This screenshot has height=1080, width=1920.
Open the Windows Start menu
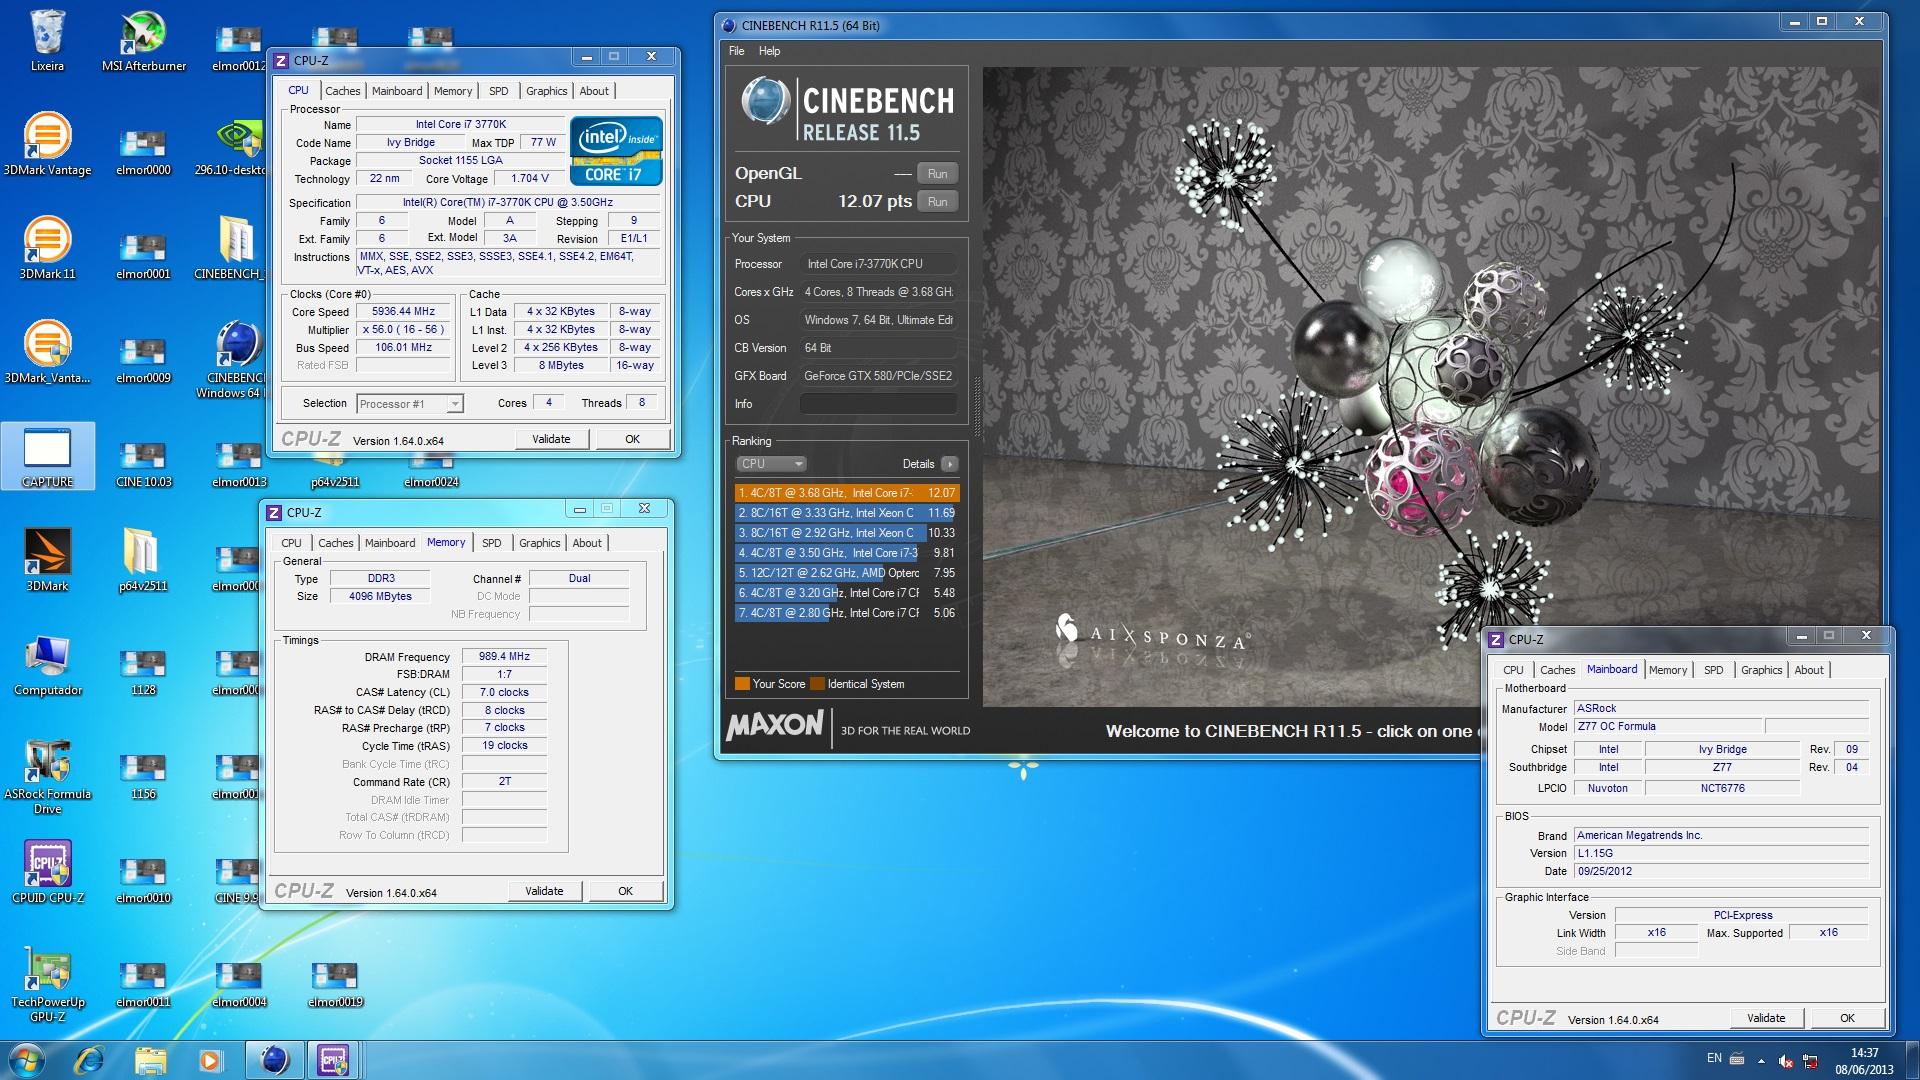(x=26, y=1060)
